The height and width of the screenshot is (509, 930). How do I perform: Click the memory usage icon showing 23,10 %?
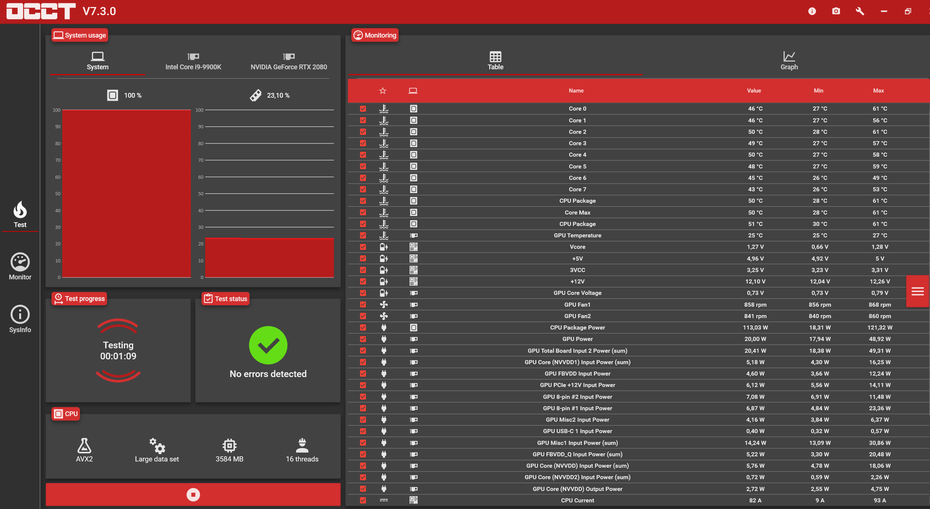(x=256, y=95)
